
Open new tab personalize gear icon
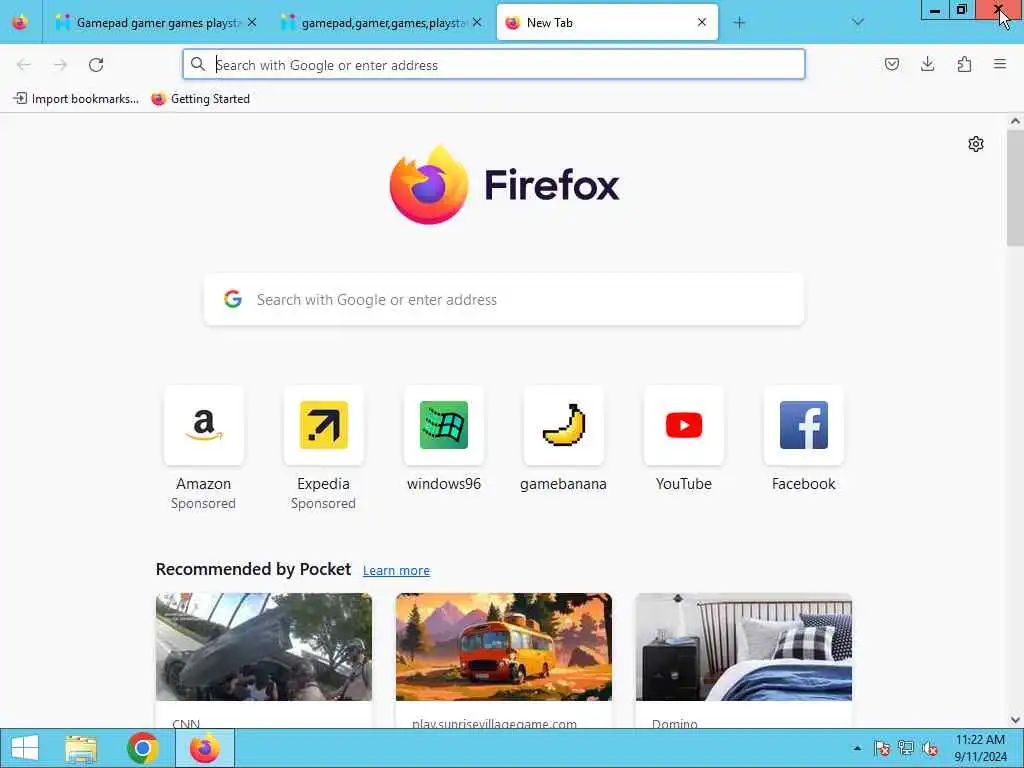click(976, 144)
